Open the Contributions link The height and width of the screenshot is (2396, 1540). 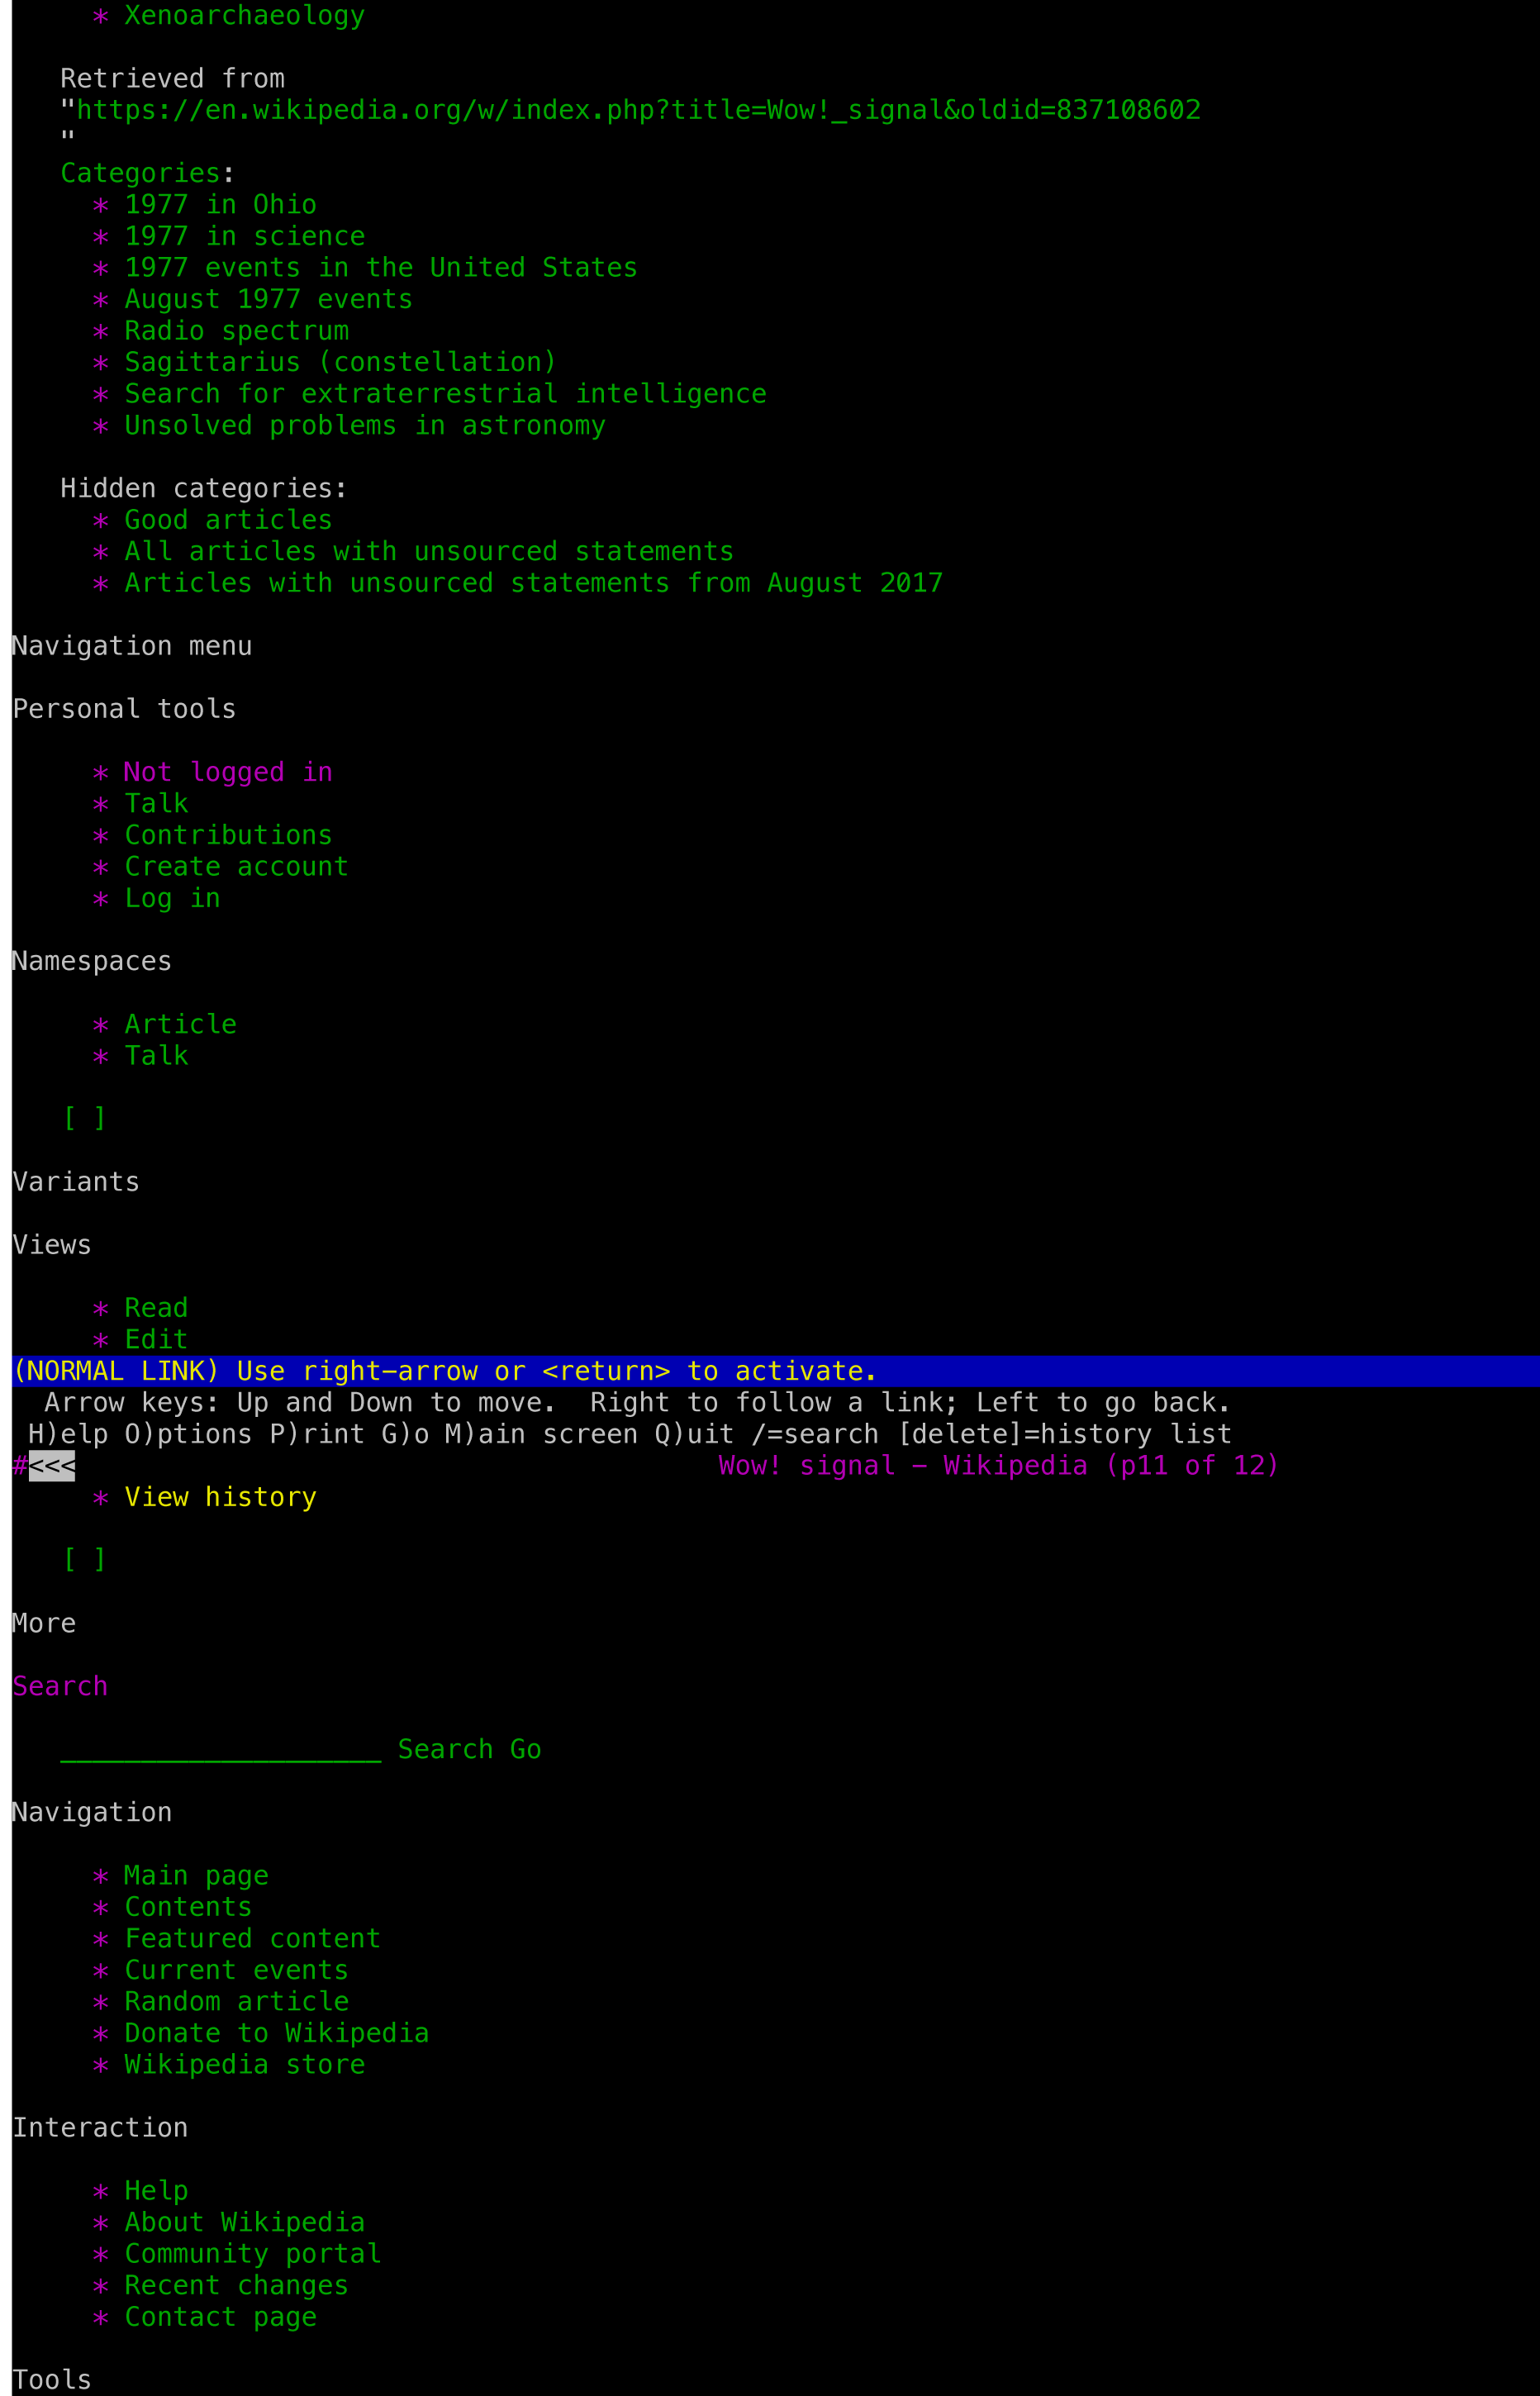[x=228, y=835]
